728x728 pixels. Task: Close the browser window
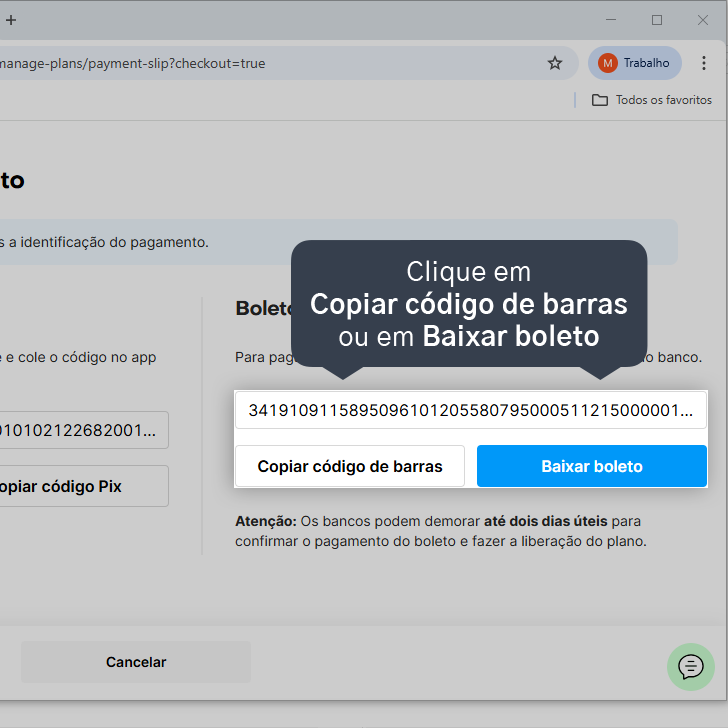pyautogui.click(x=702, y=20)
